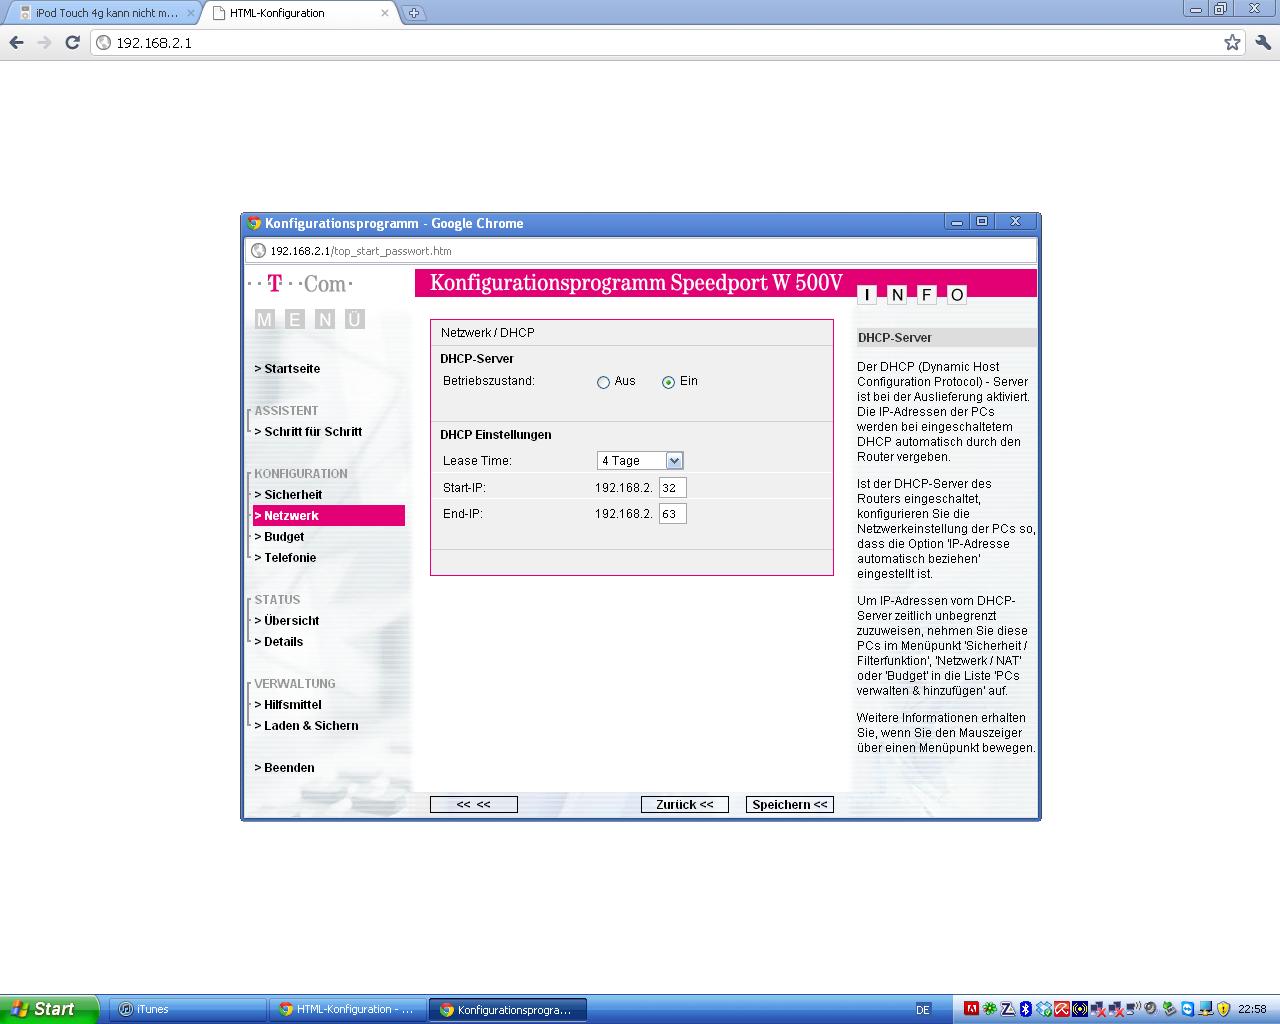Click the yellow wireless signal tray icon
Viewport: 1280px width, 1024px height.
[1080, 1009]
